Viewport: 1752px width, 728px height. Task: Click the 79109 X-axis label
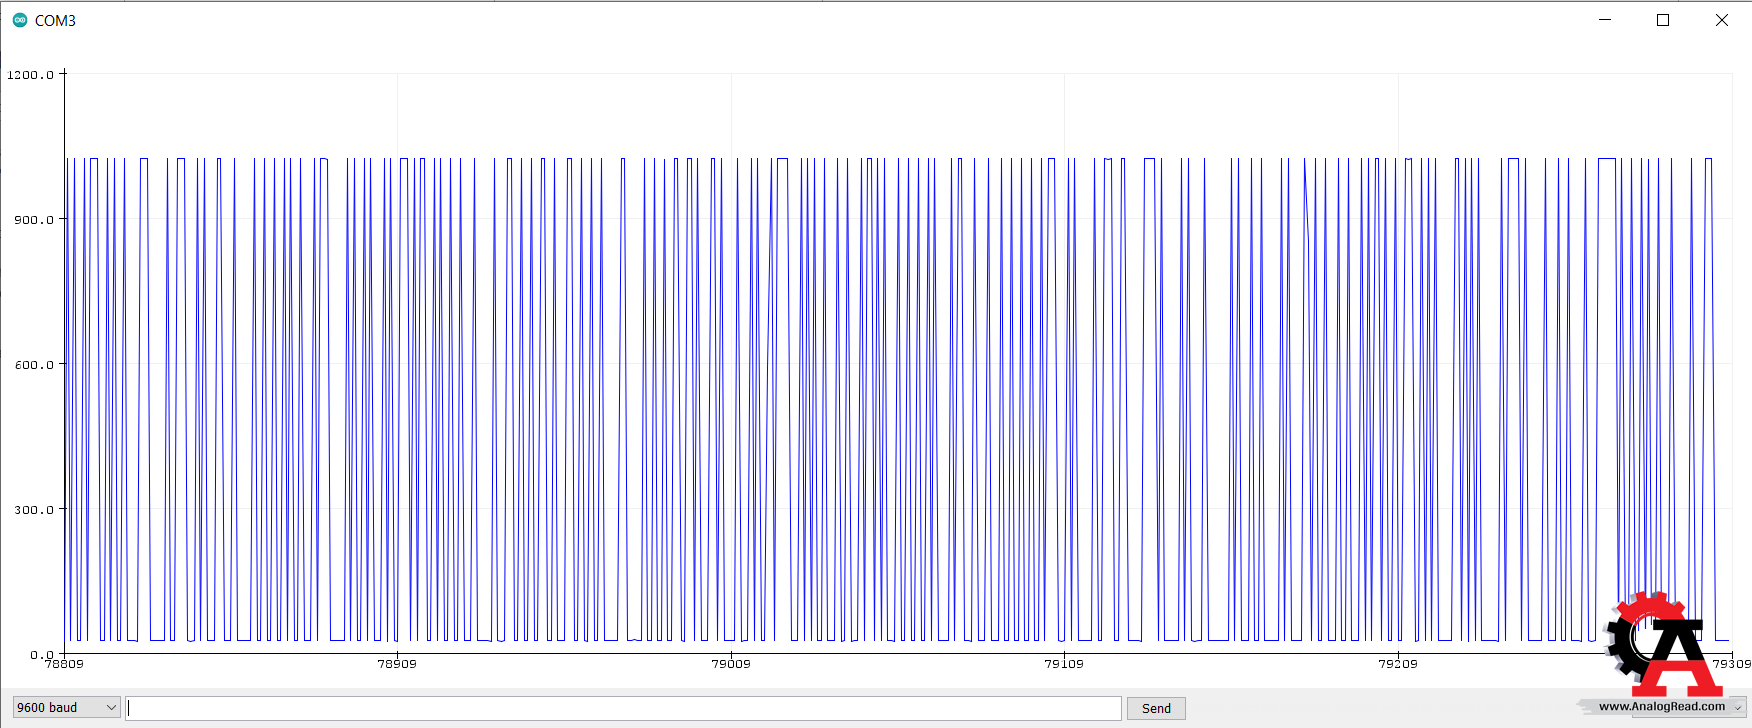pyautogui.click(x=1064, y=664)
